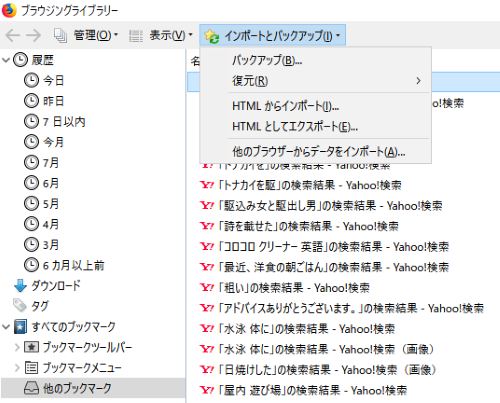The image size is (500, 403).
Task: Click the clock icon beside 今月
Action: coord(31,142)
